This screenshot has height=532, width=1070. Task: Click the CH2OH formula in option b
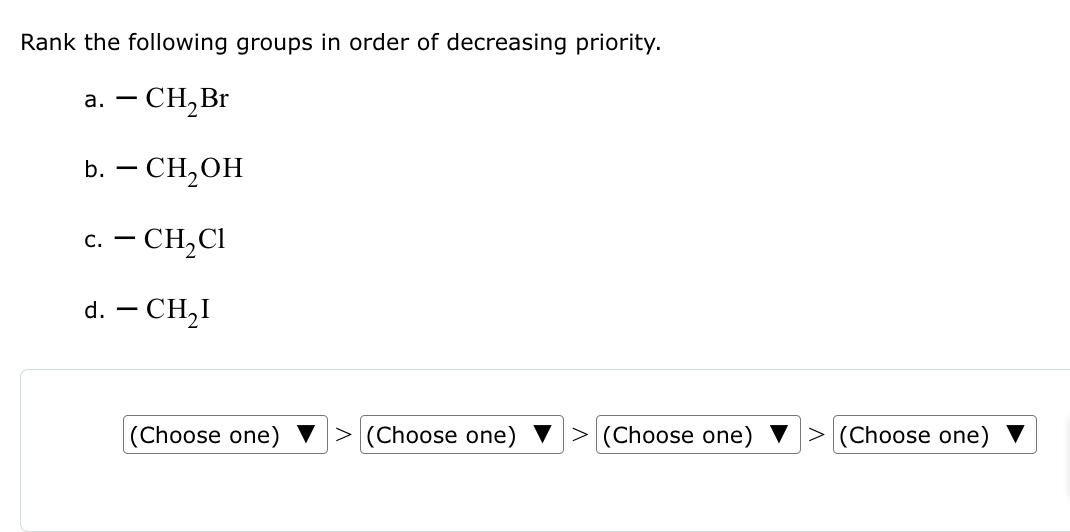tap(194, 168)
